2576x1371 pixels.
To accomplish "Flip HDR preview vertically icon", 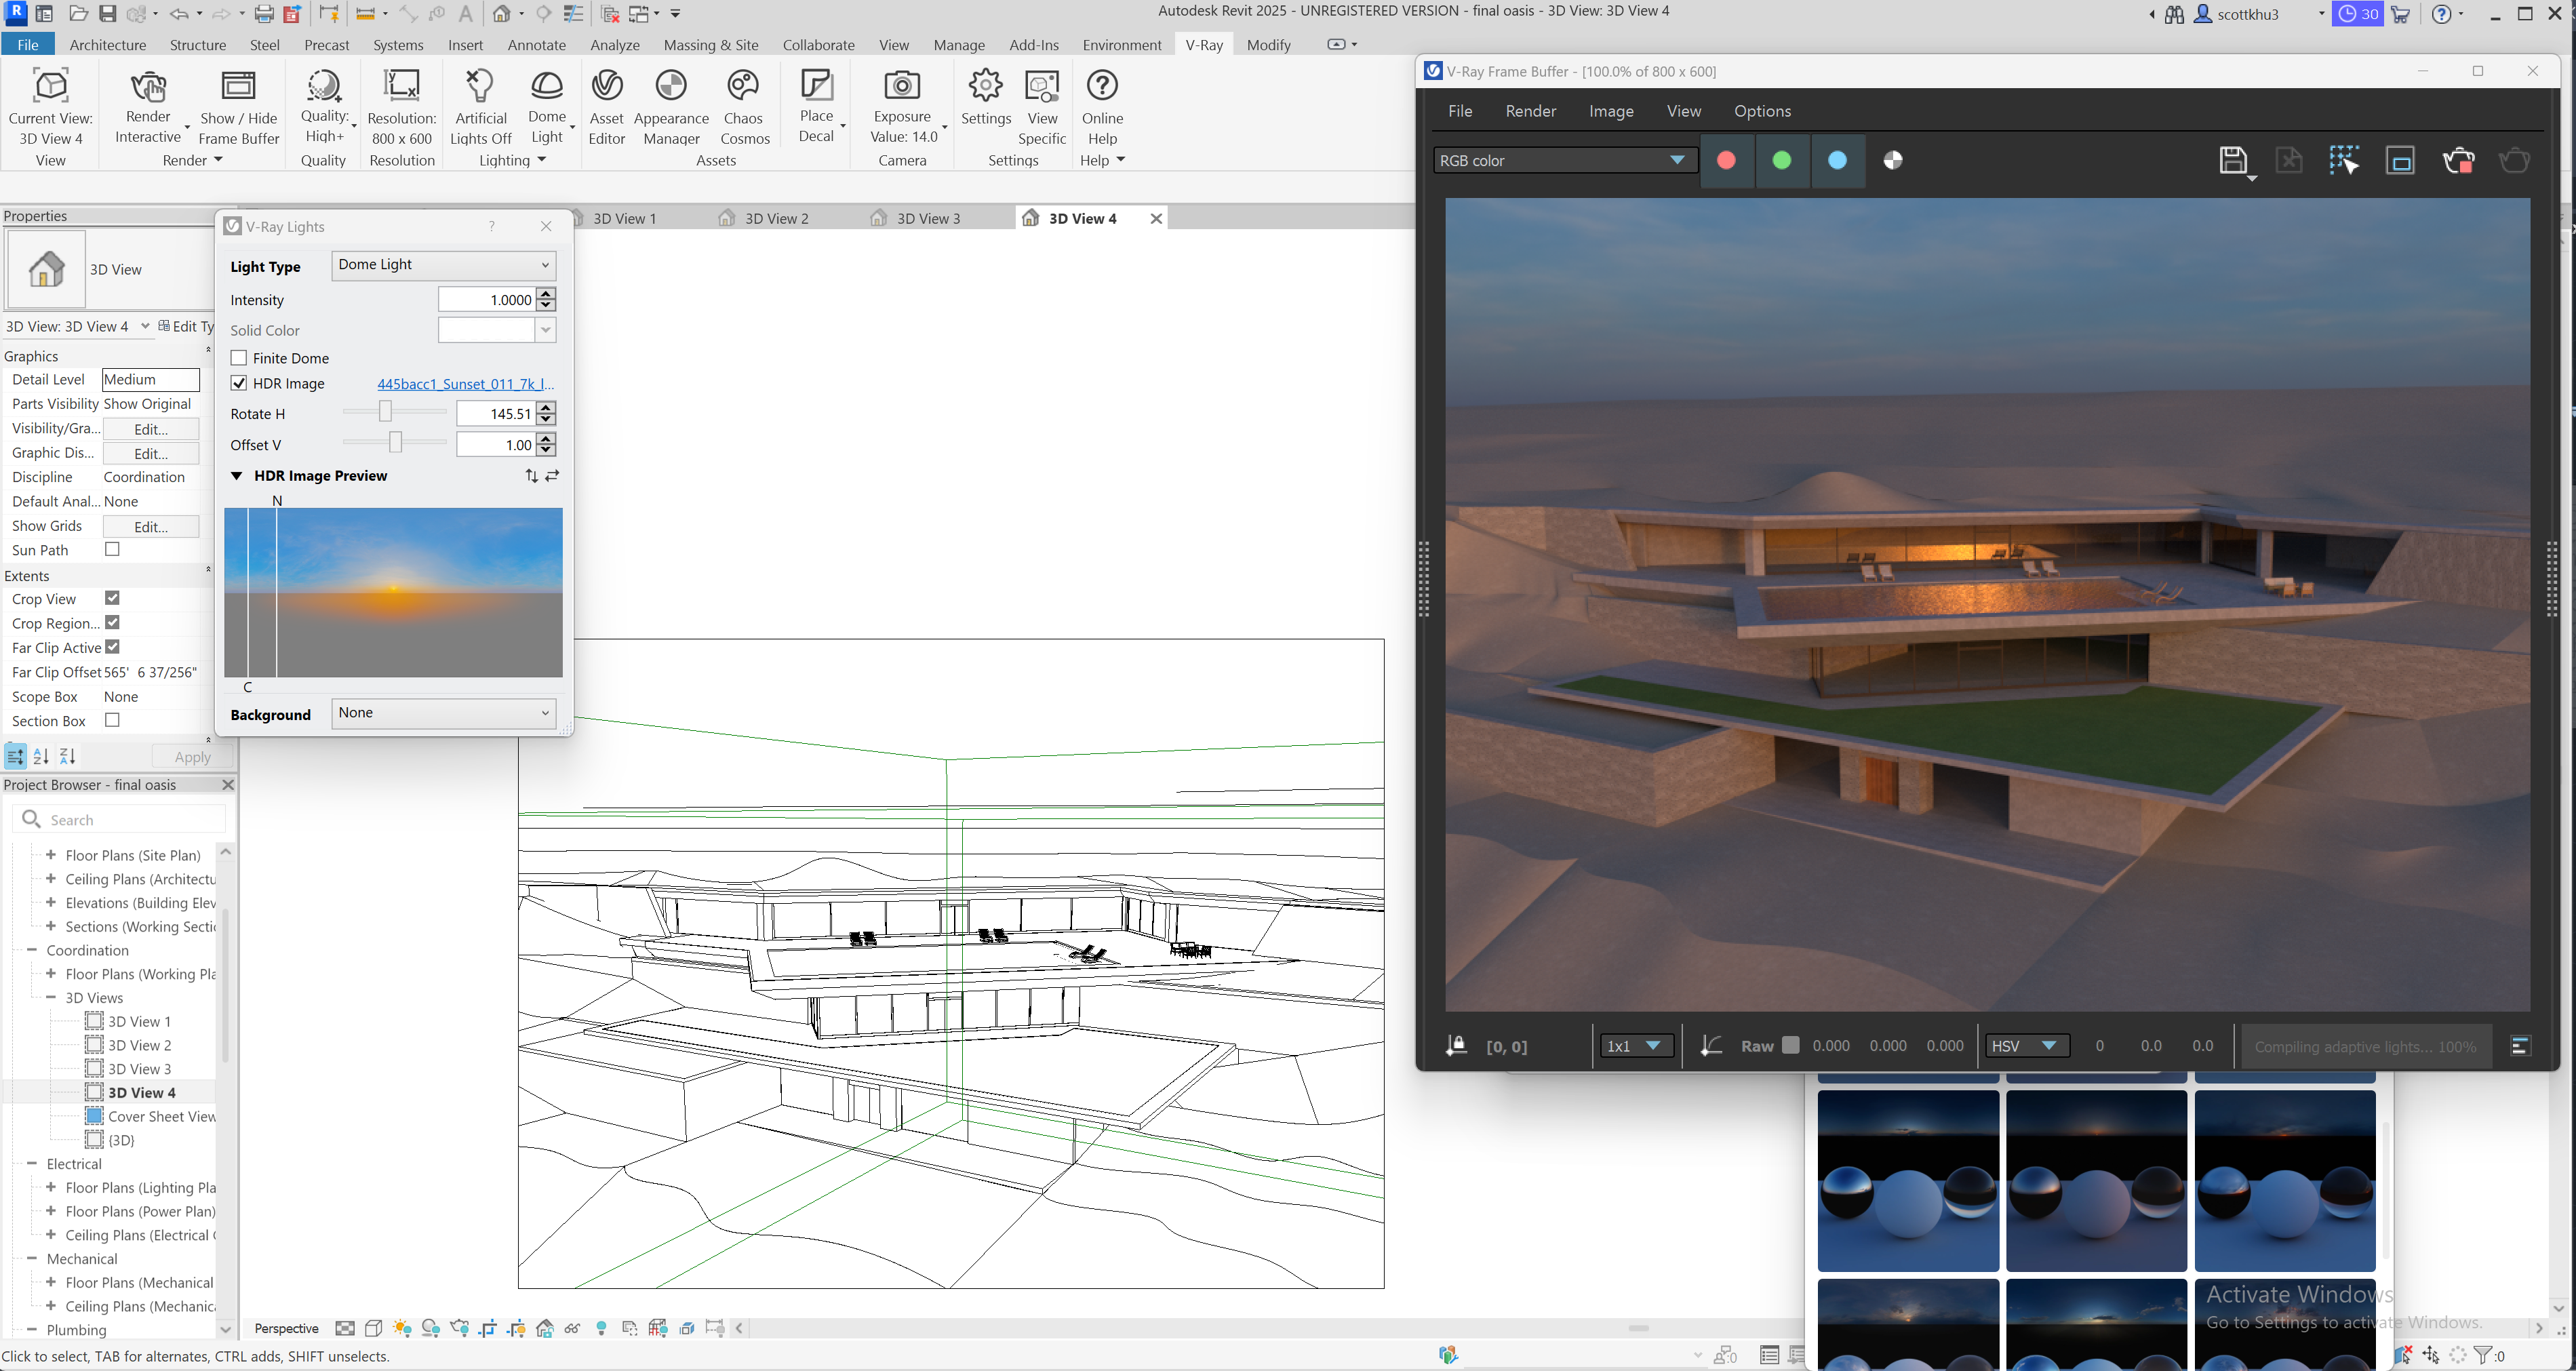I will [x=531, y=476].
